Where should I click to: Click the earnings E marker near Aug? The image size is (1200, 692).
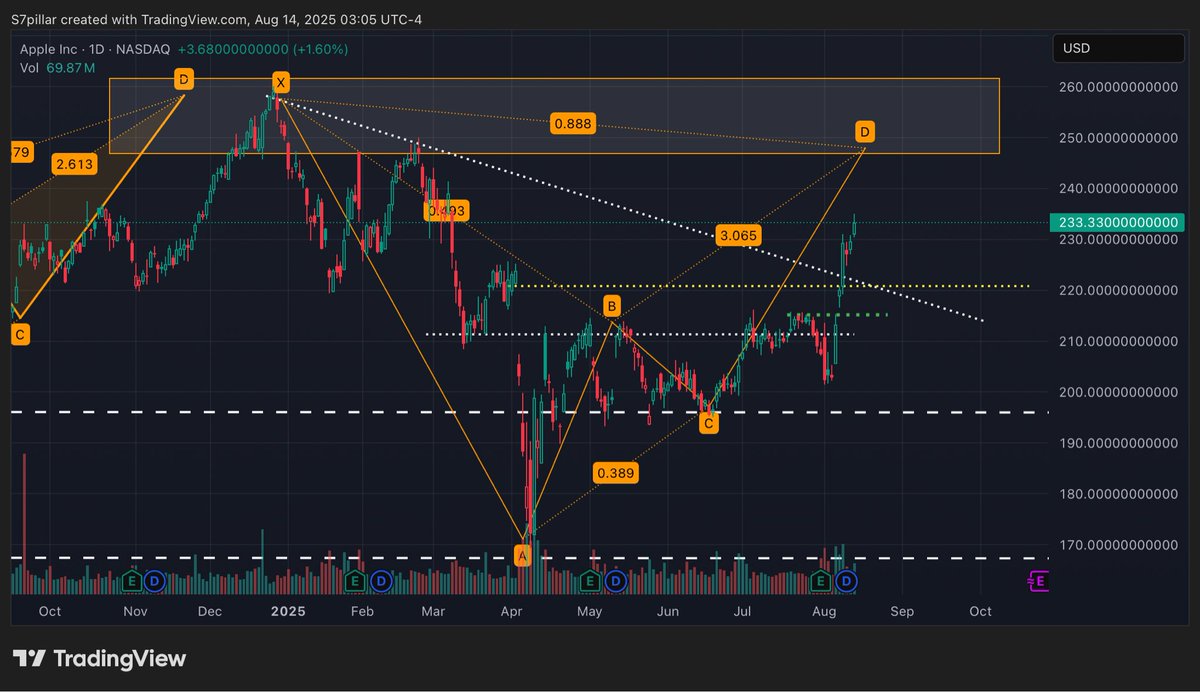click(821, 580)
